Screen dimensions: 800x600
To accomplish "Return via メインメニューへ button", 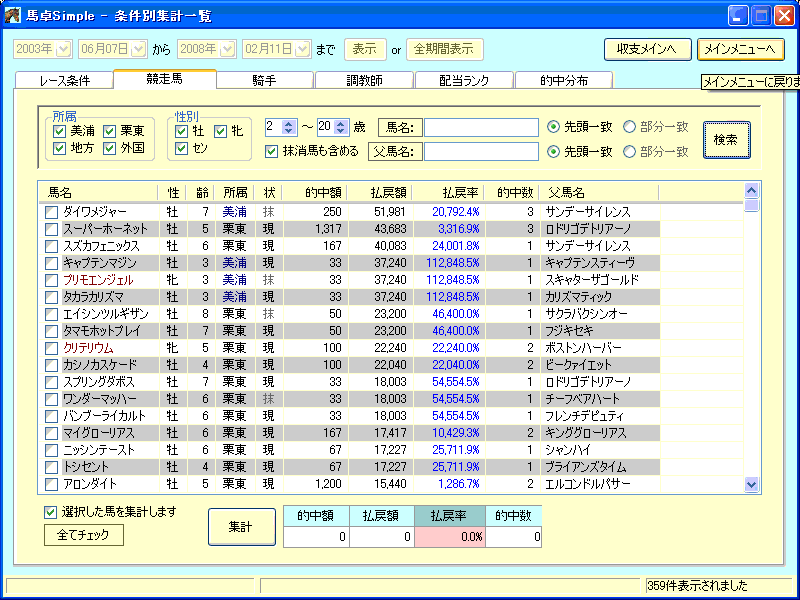I will point(740,49).
